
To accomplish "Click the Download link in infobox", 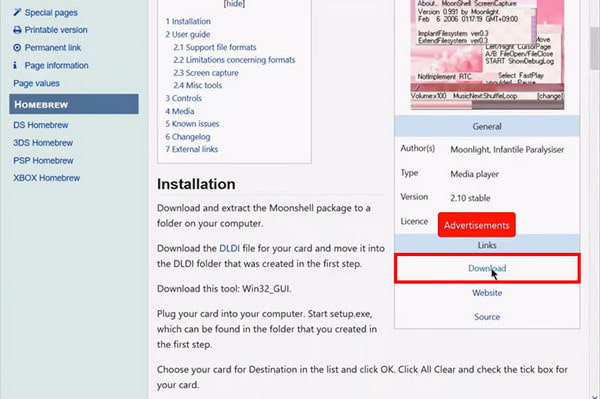I will [x=487, y=268].
